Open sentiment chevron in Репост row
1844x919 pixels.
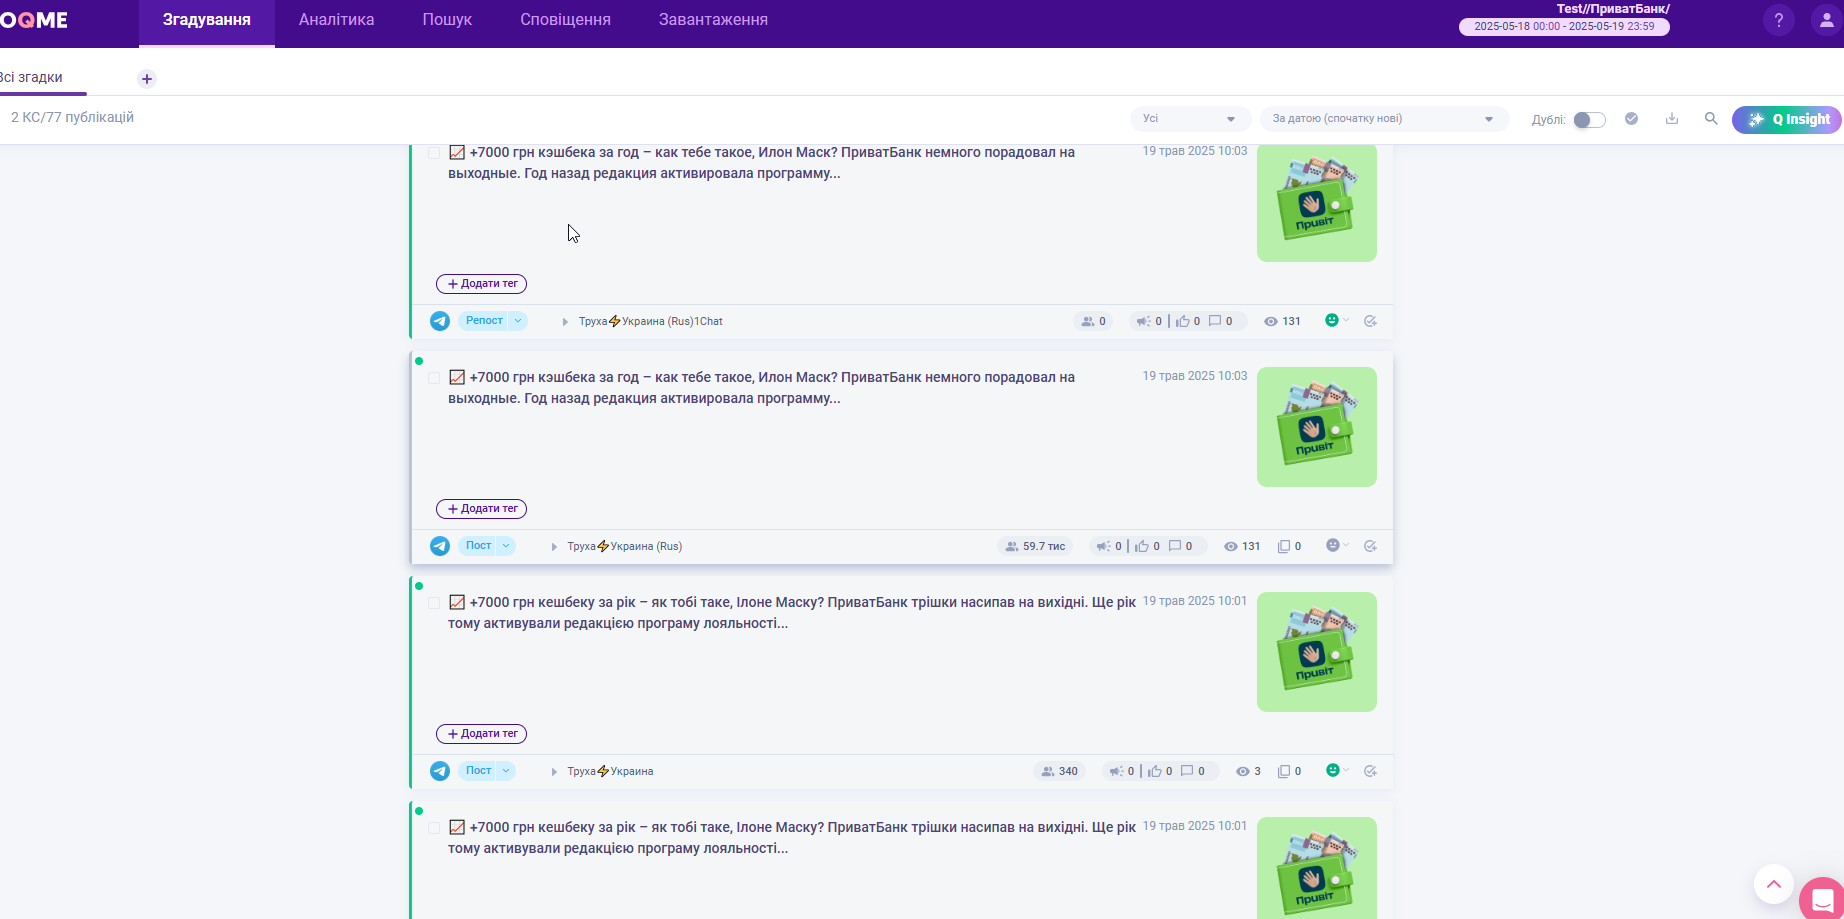(1346, 320)
